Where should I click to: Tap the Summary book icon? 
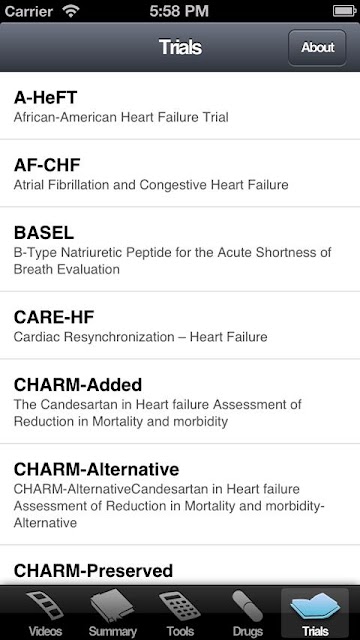click(x=112, y=606)
